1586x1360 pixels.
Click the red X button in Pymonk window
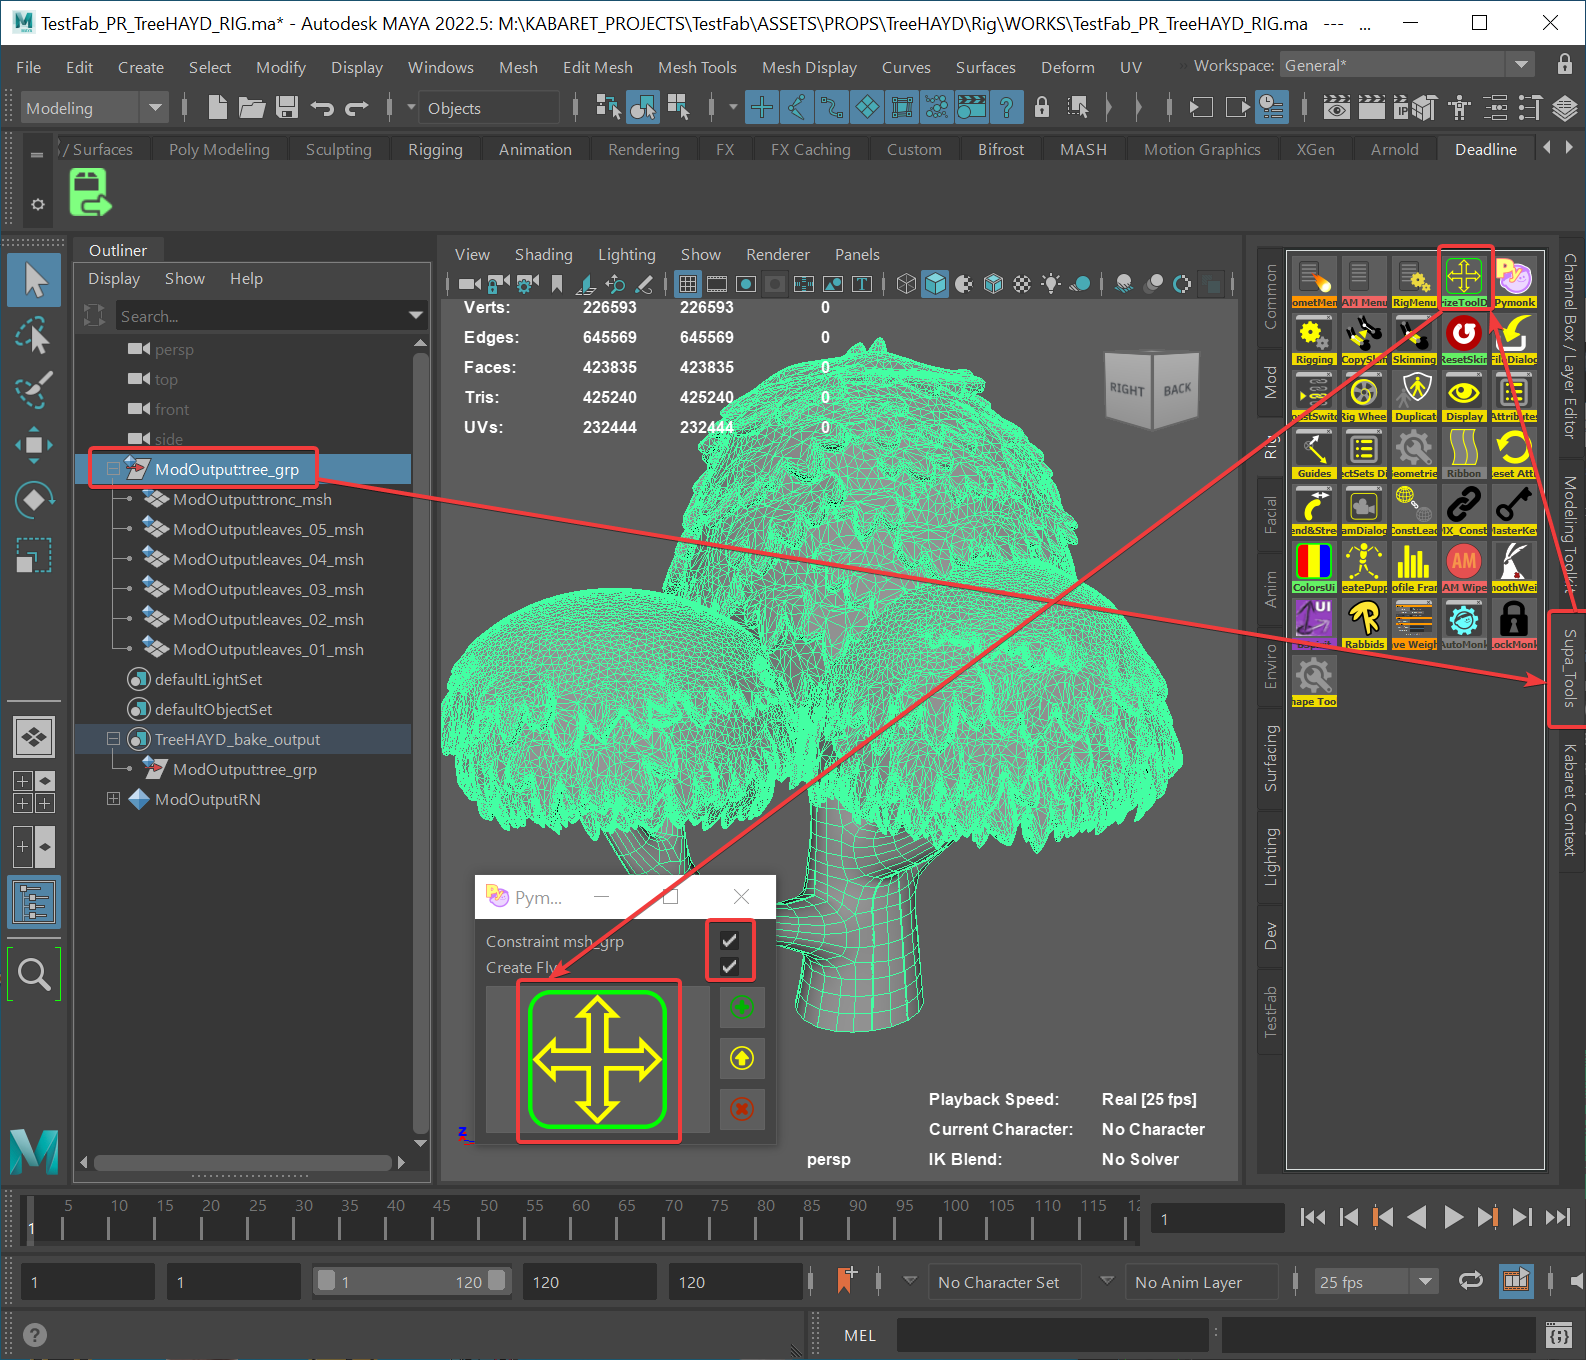tap(742, 1109)
